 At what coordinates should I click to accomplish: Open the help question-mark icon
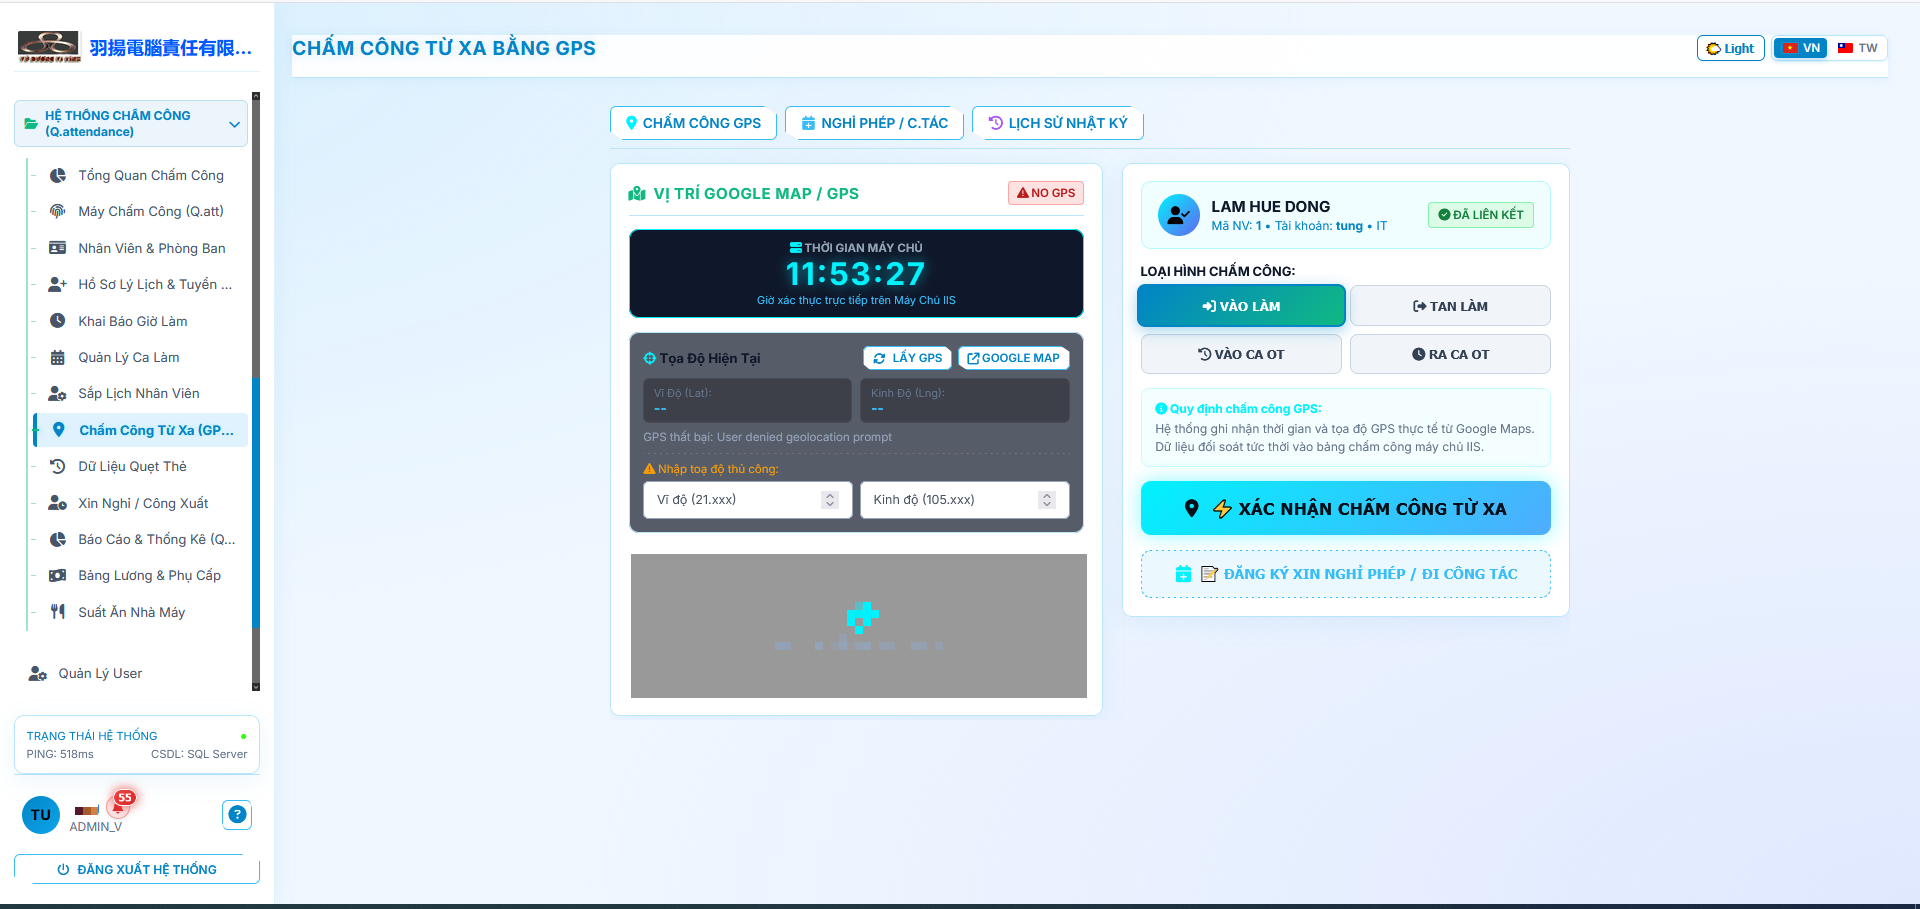click(x=237, y=815)
